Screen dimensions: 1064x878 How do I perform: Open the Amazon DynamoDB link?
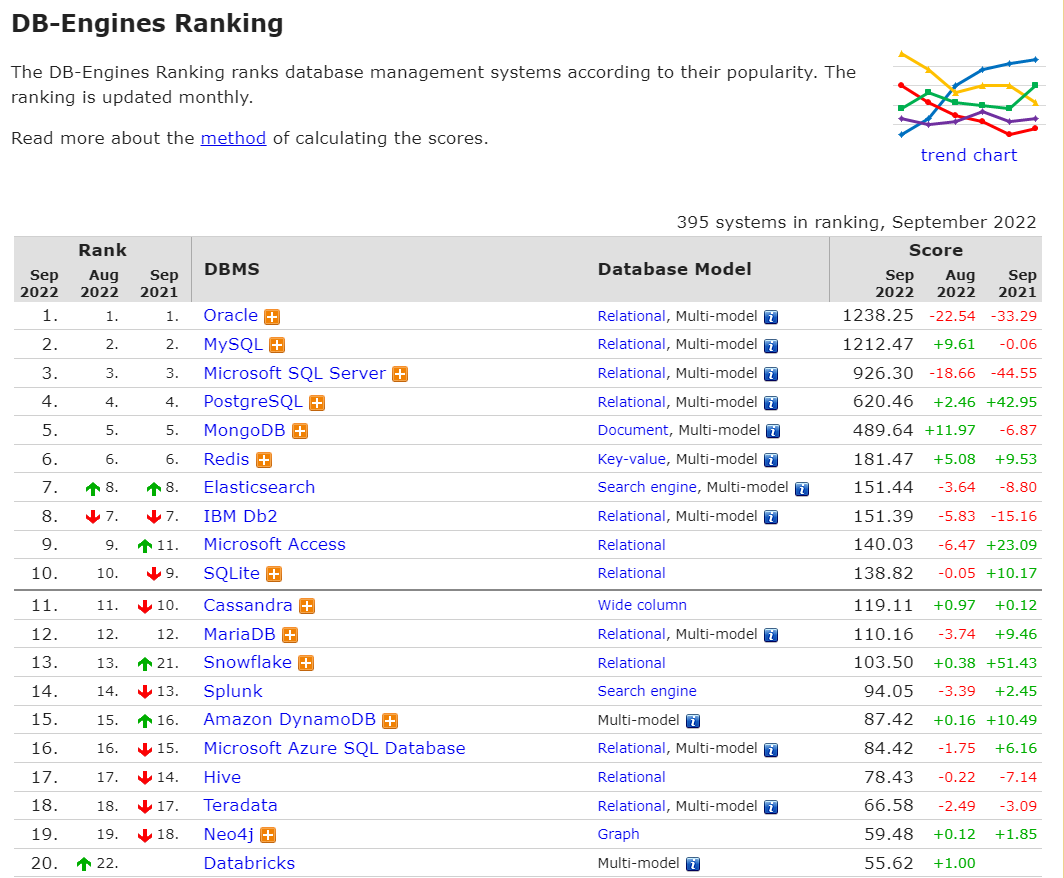pyautogui.click(x=290, y=719)
